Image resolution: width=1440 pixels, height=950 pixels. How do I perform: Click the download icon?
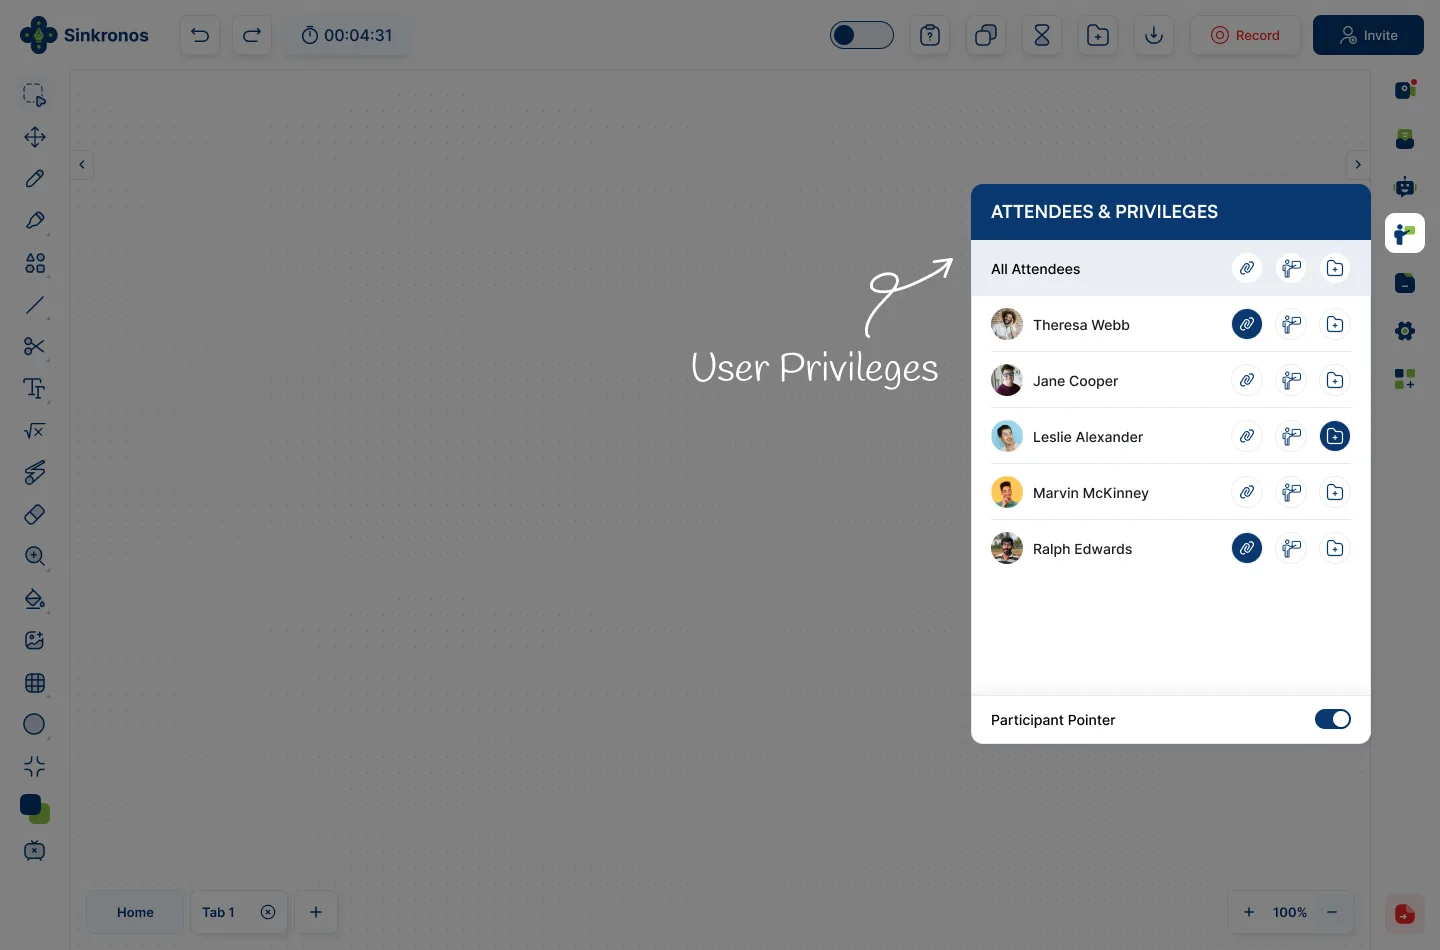1154,35
